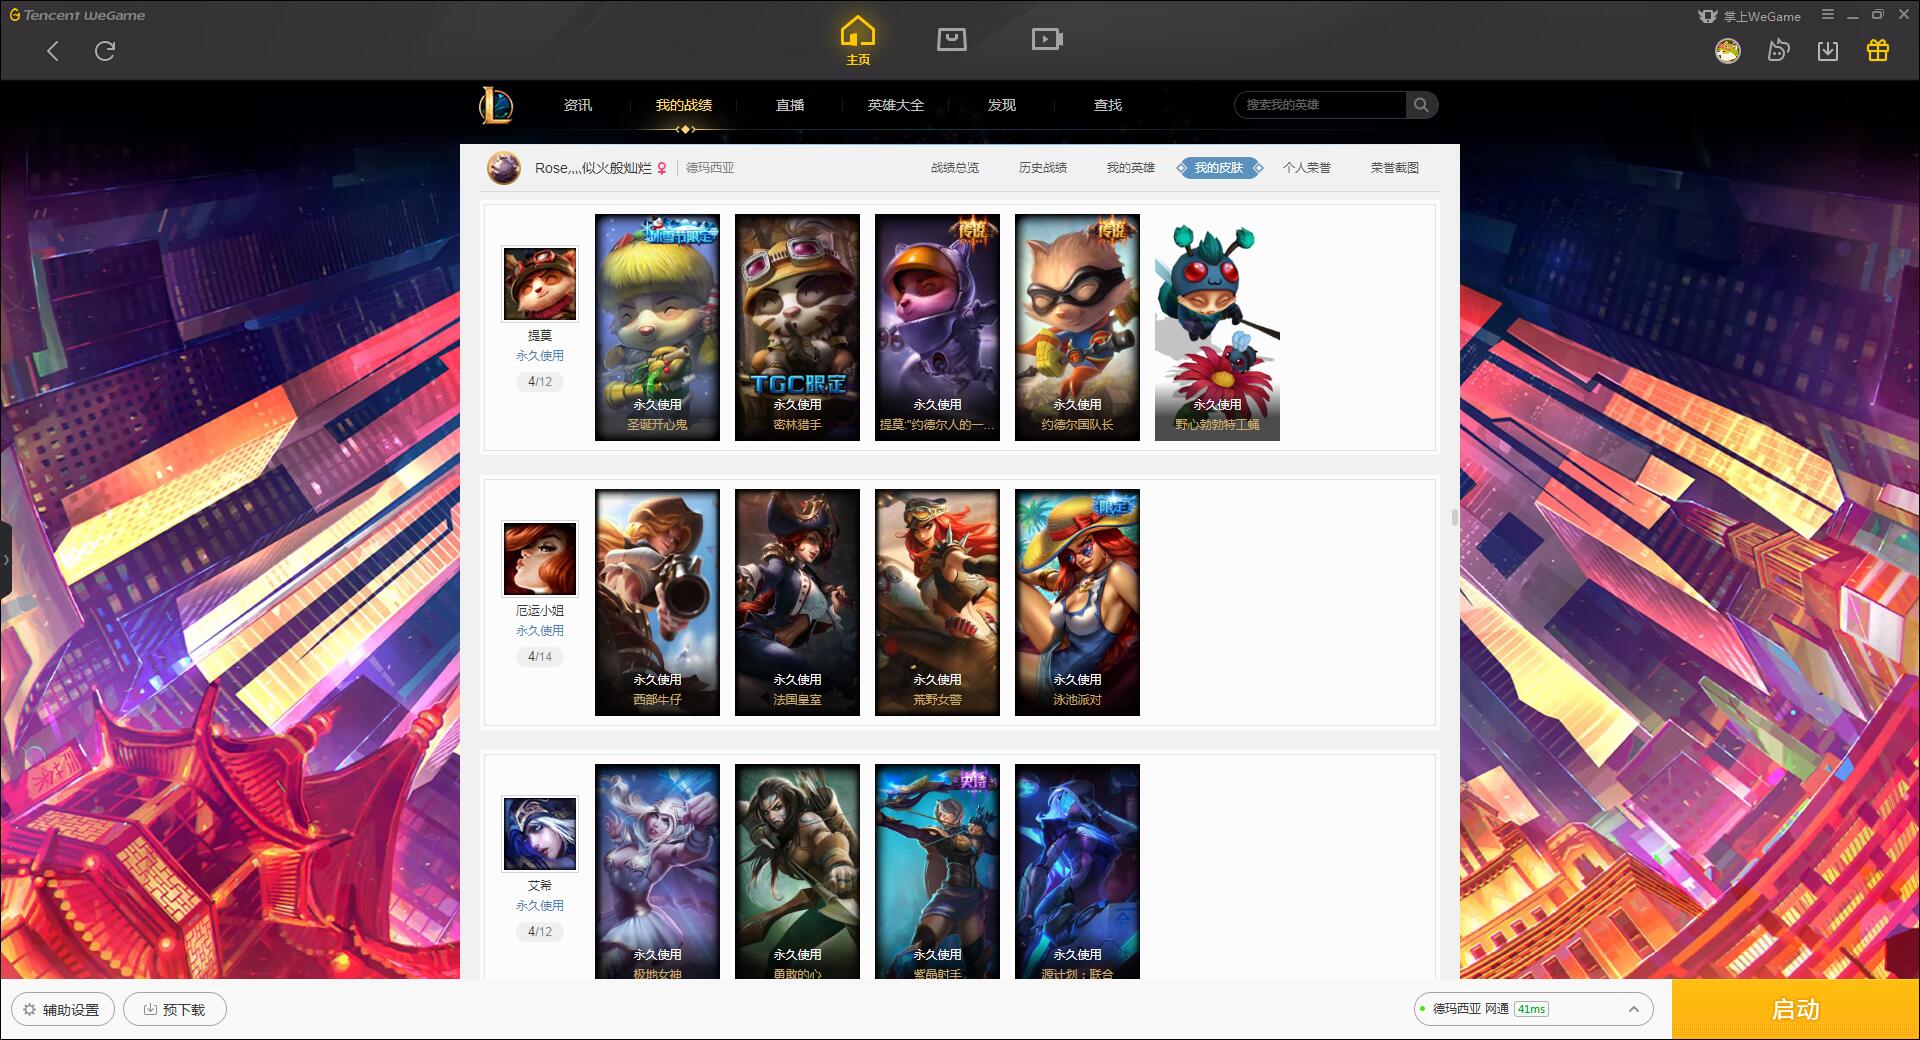Click the 掌上WeGame mobile link
1920x1040 pixels.
(1749, 16)
